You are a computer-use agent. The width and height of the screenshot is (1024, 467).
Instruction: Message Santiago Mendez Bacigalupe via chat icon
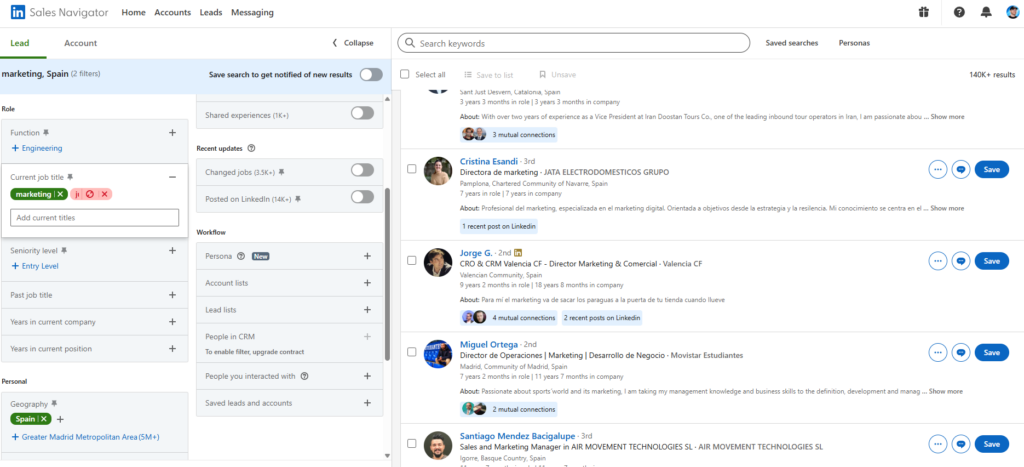point(961,444)
